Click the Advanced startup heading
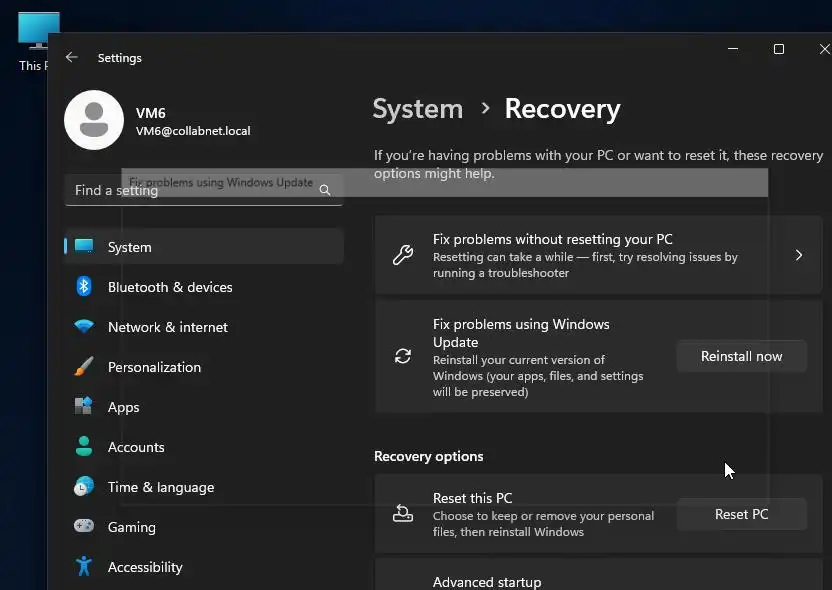The image size is (832, 590). tap(487, 582)
